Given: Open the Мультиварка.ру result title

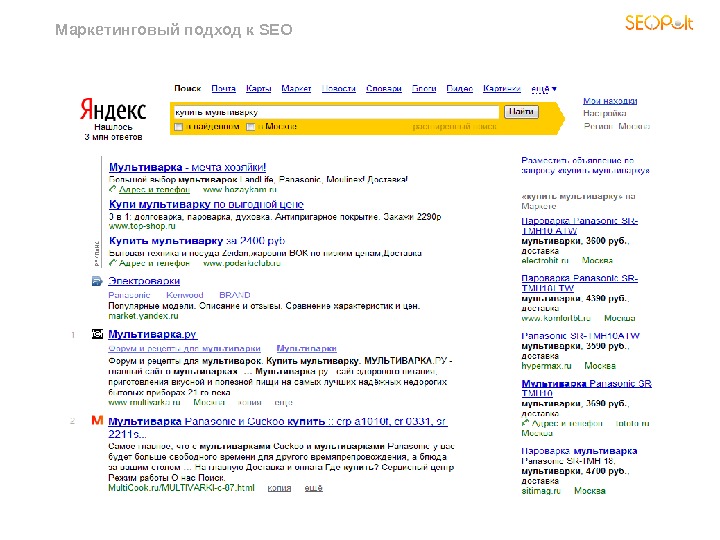Looking at the screenshot, I should (152, 334).
